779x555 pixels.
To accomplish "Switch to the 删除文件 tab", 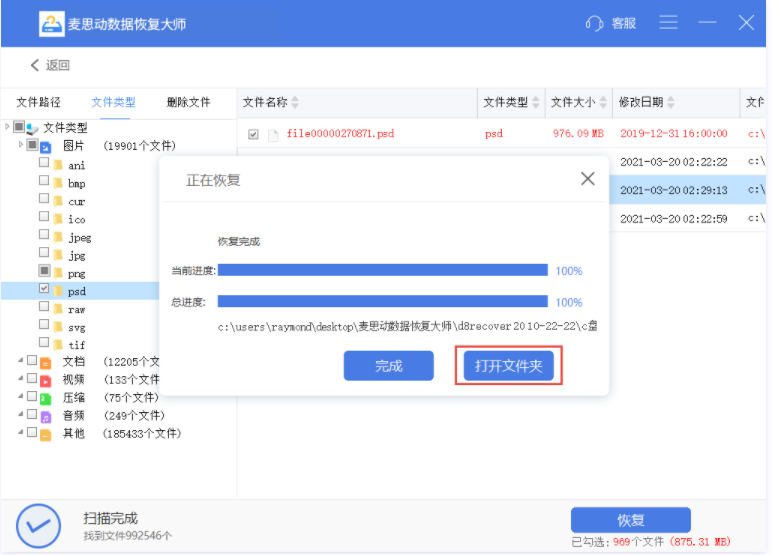I will point(188,102).
